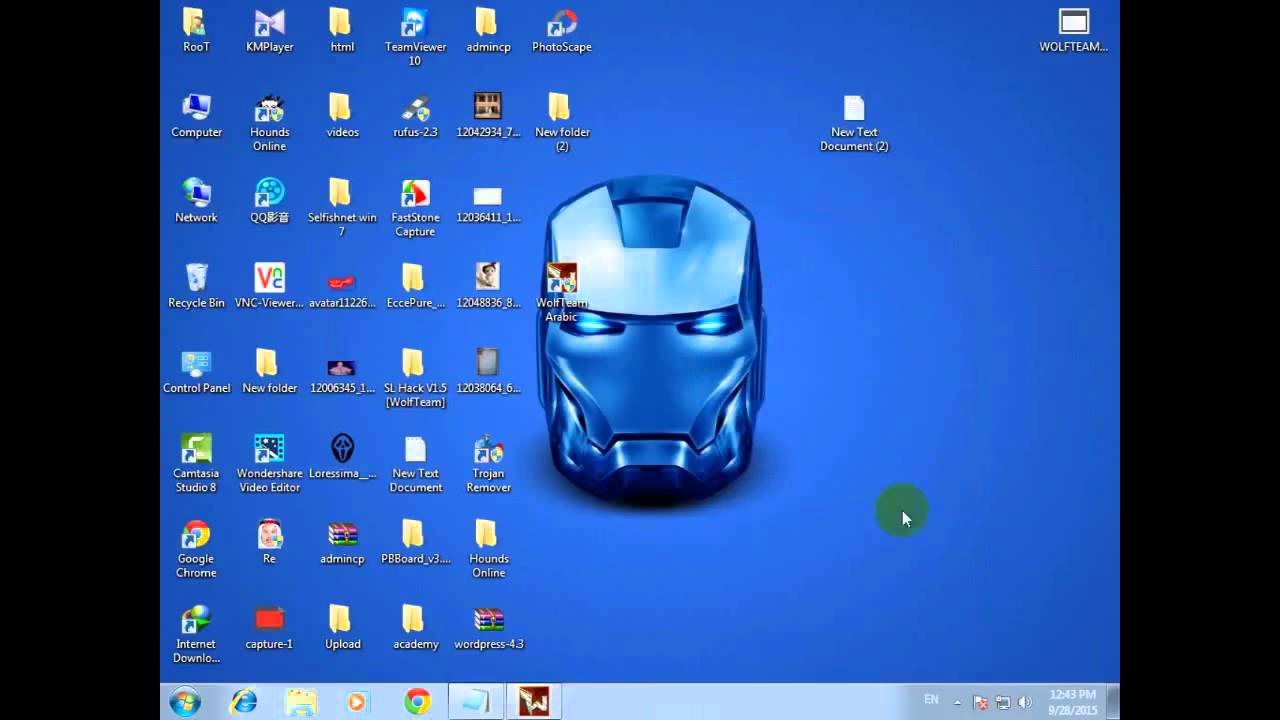Launch Internet Download Manager shortcut
This screenshot has width=1280, height=720.
click(196, 633)
